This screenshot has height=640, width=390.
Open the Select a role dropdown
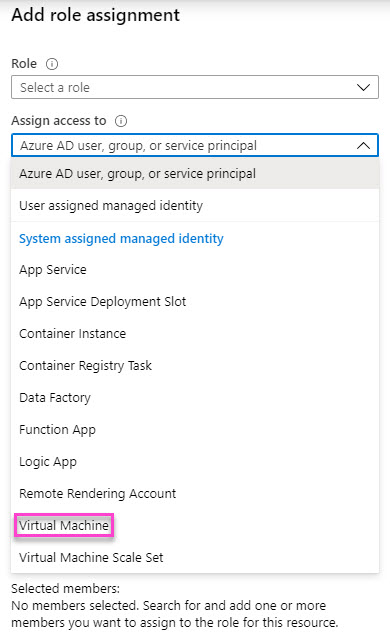click(x=195, y=87)
